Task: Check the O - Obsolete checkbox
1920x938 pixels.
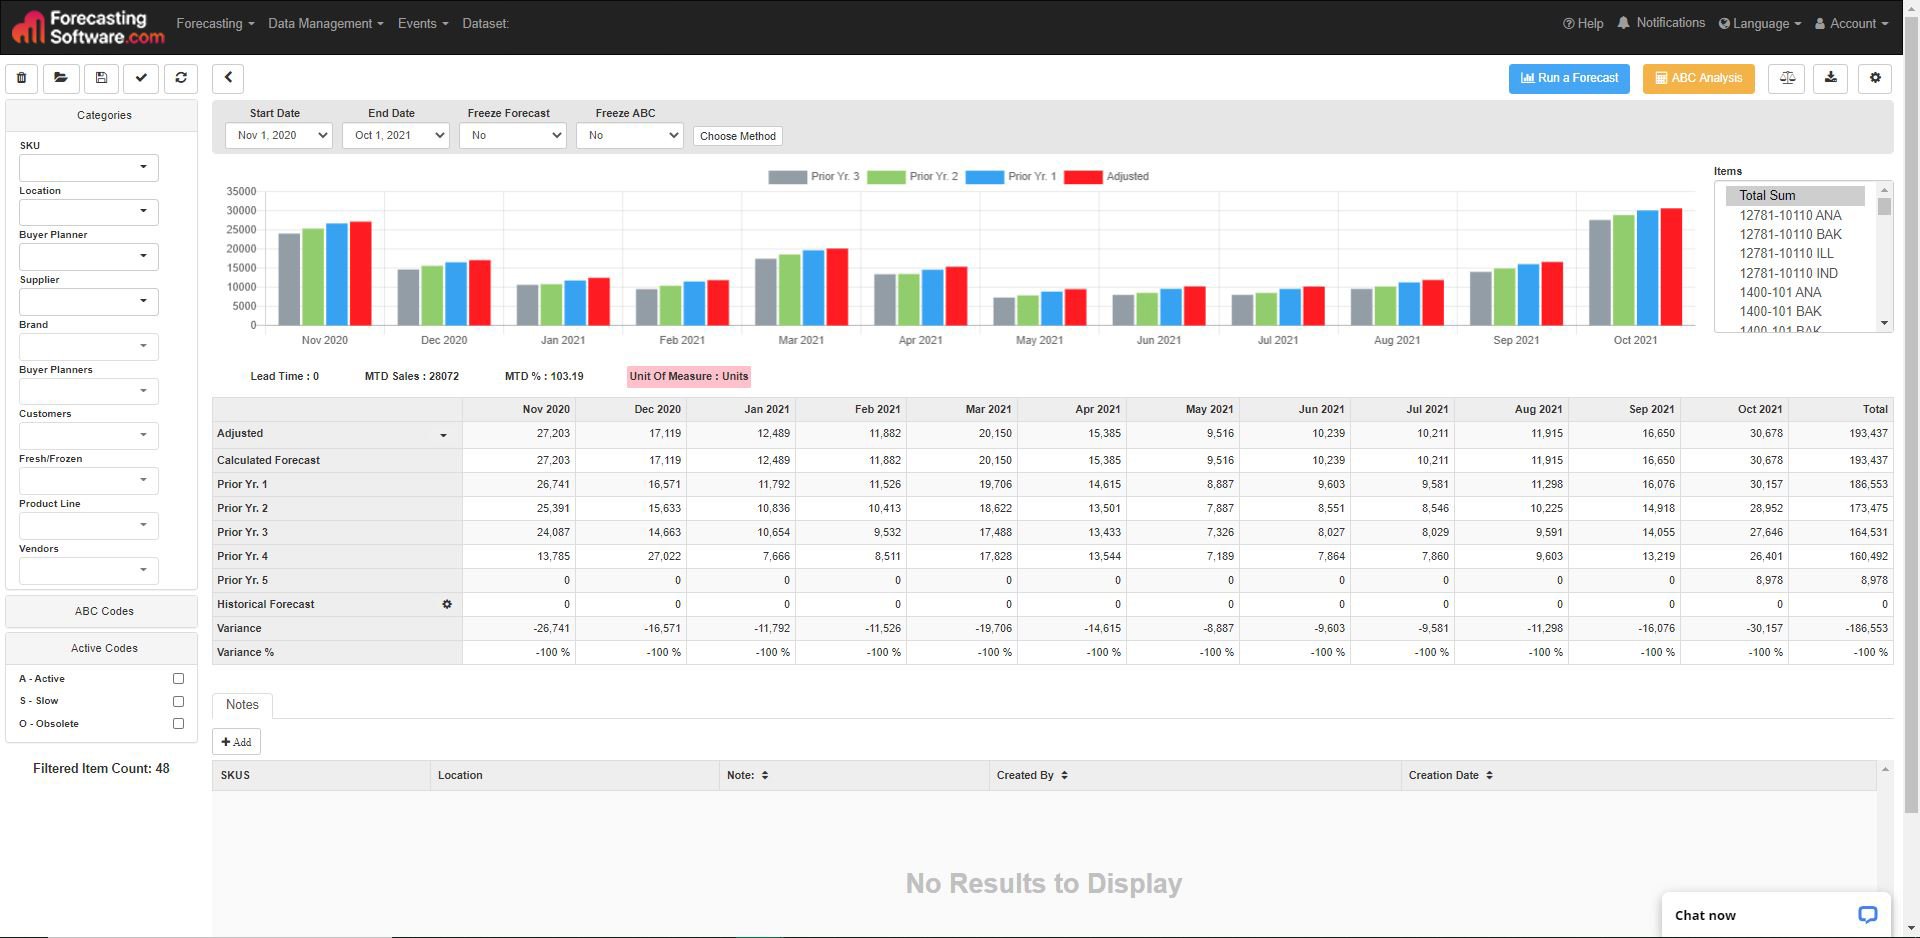Action: (178, 724)
